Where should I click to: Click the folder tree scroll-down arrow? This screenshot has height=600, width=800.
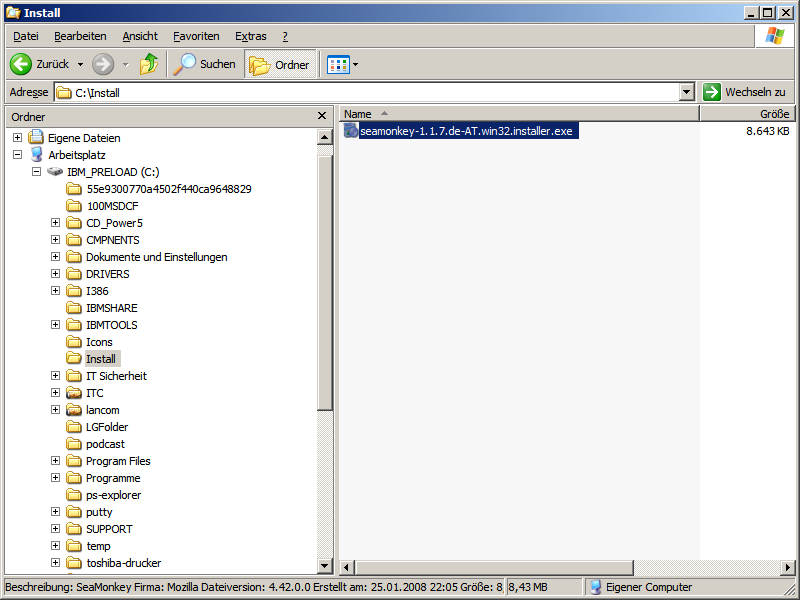[325, 565]
